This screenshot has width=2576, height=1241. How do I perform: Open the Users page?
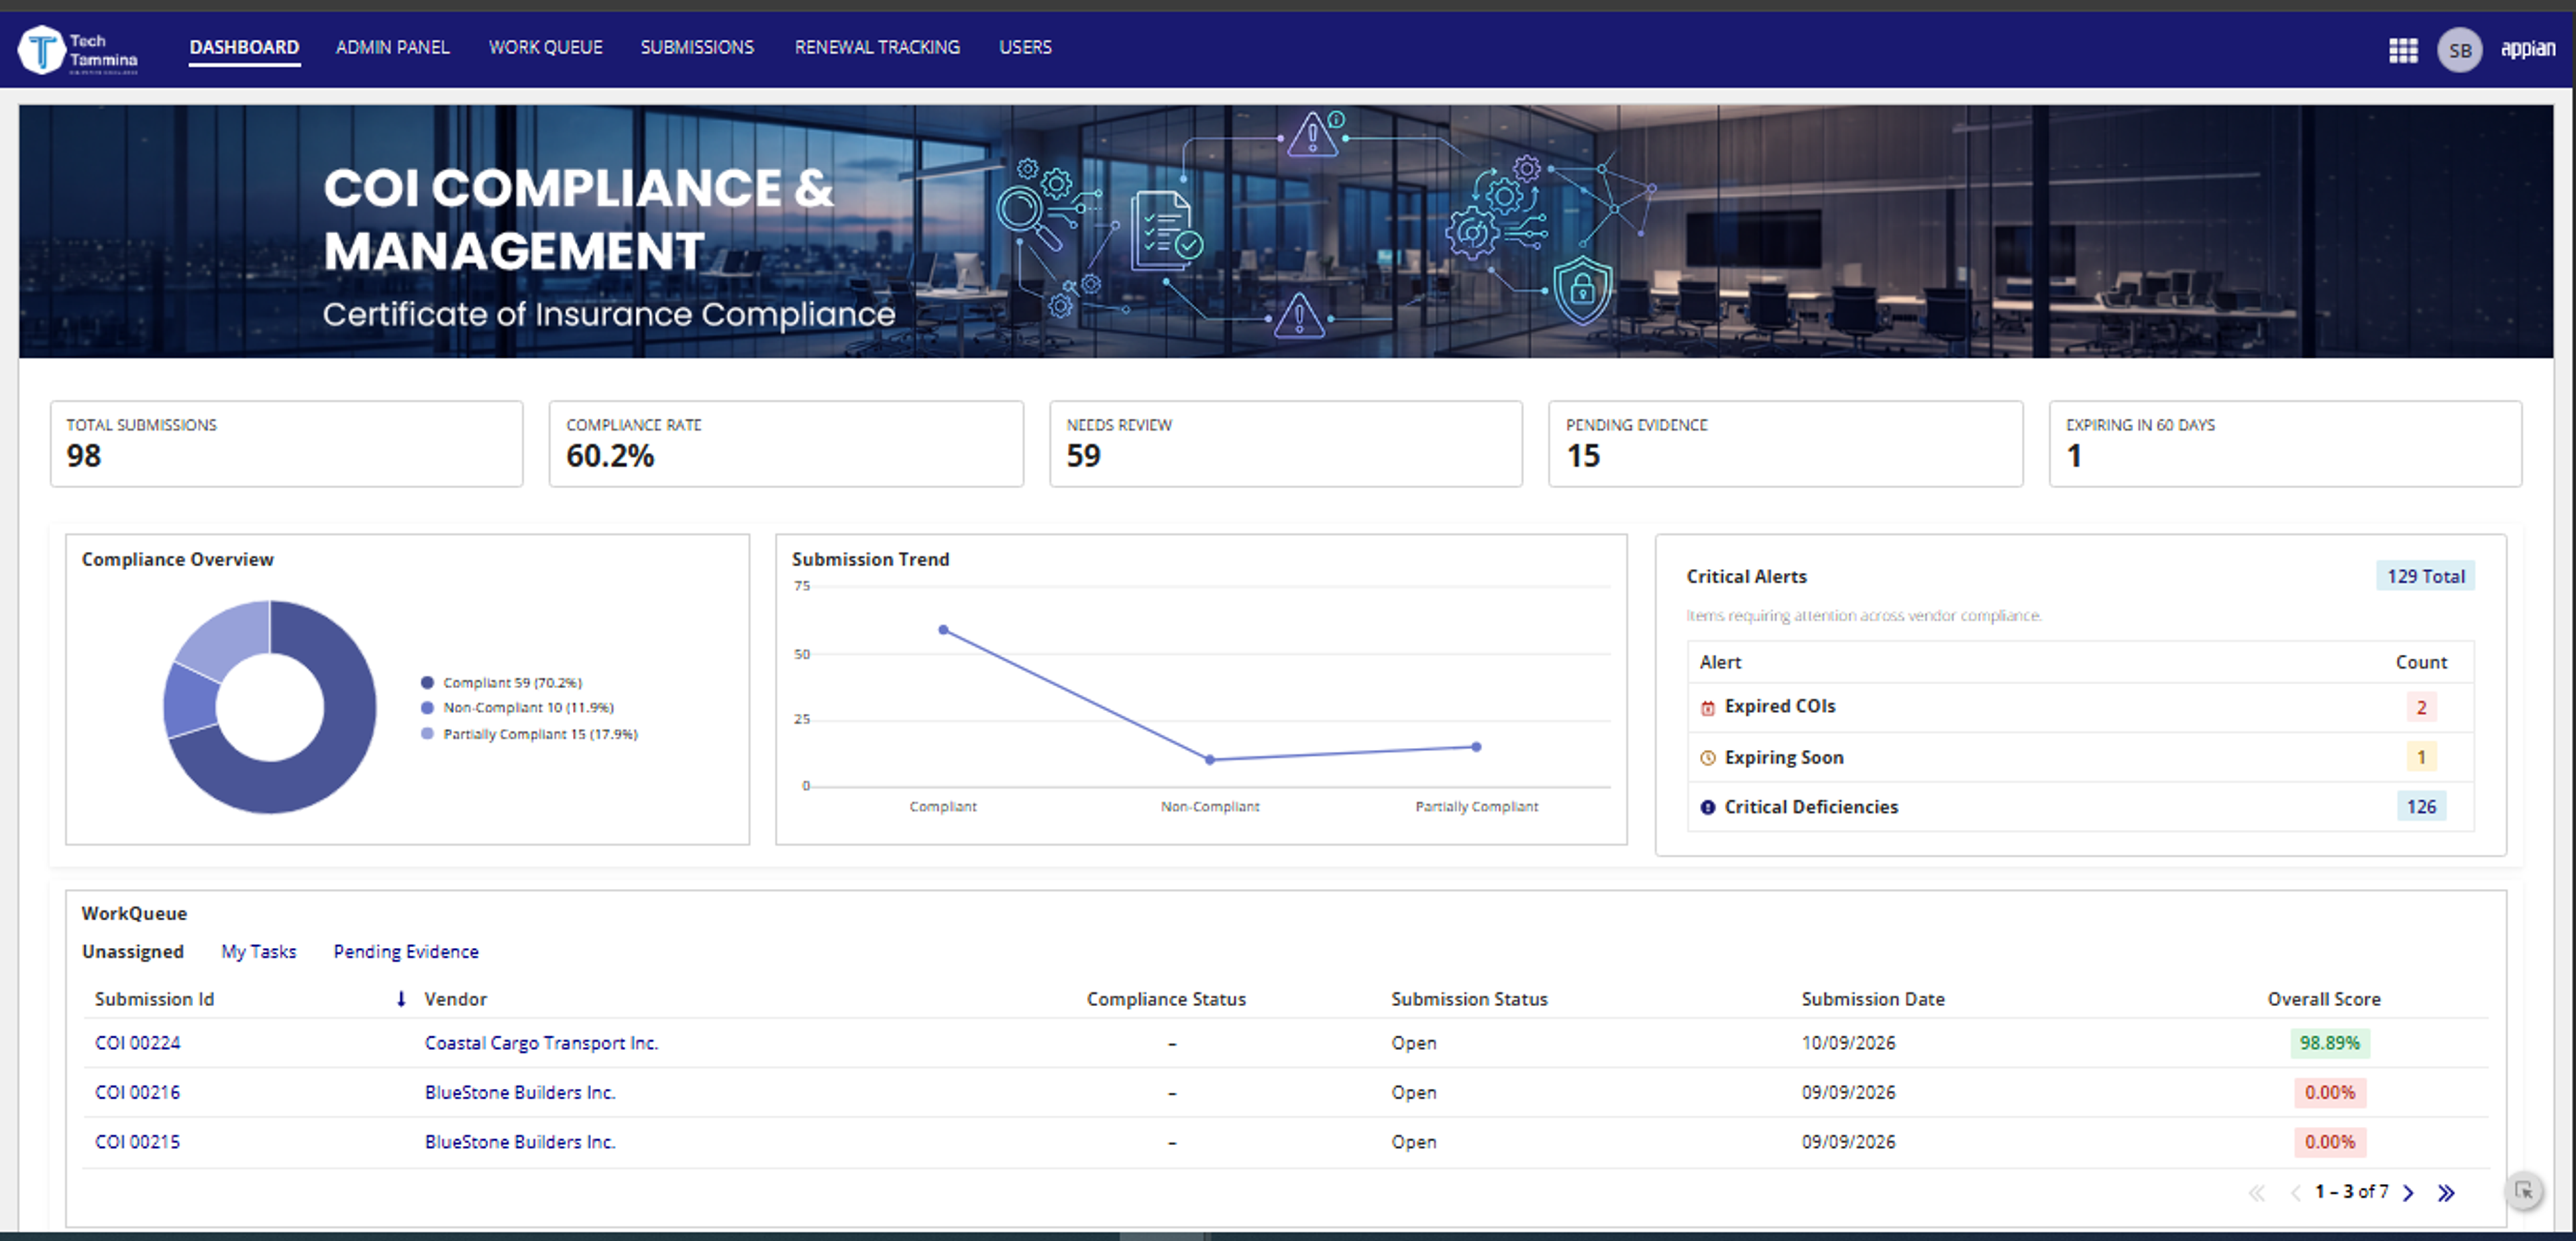[x=1025, y=47]
